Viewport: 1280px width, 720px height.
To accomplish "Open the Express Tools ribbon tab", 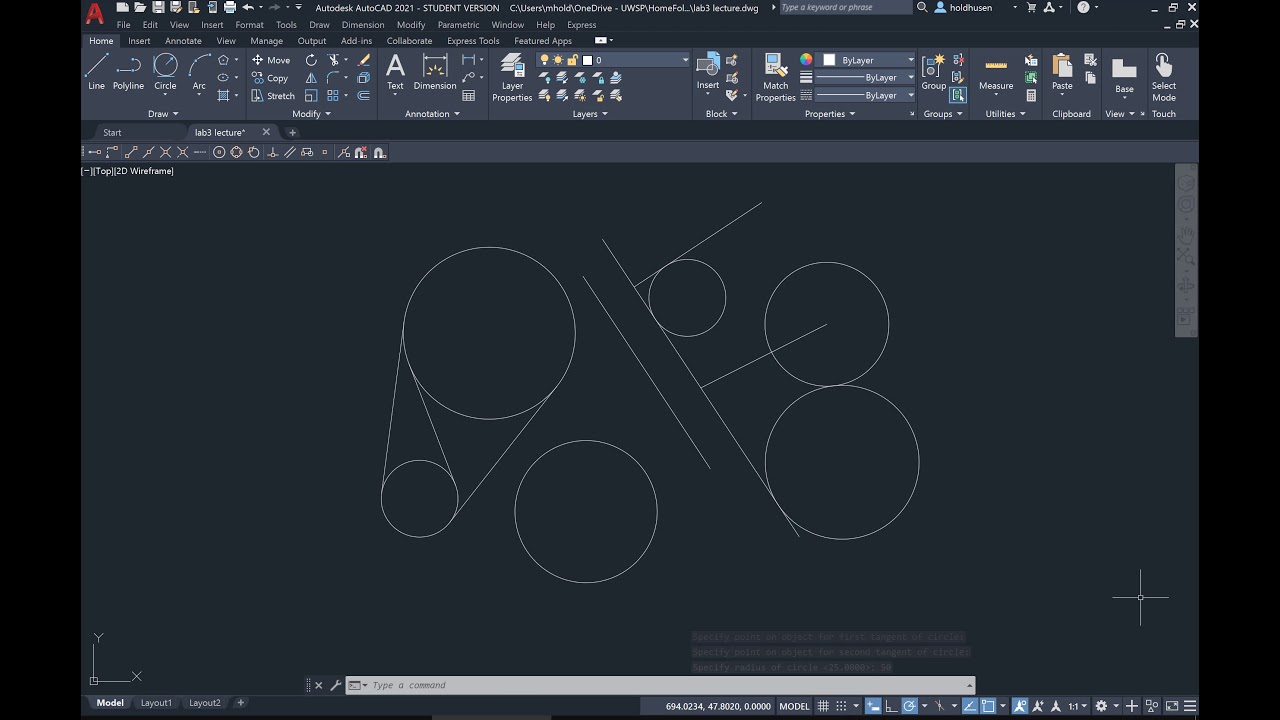I will pos(473,41).
